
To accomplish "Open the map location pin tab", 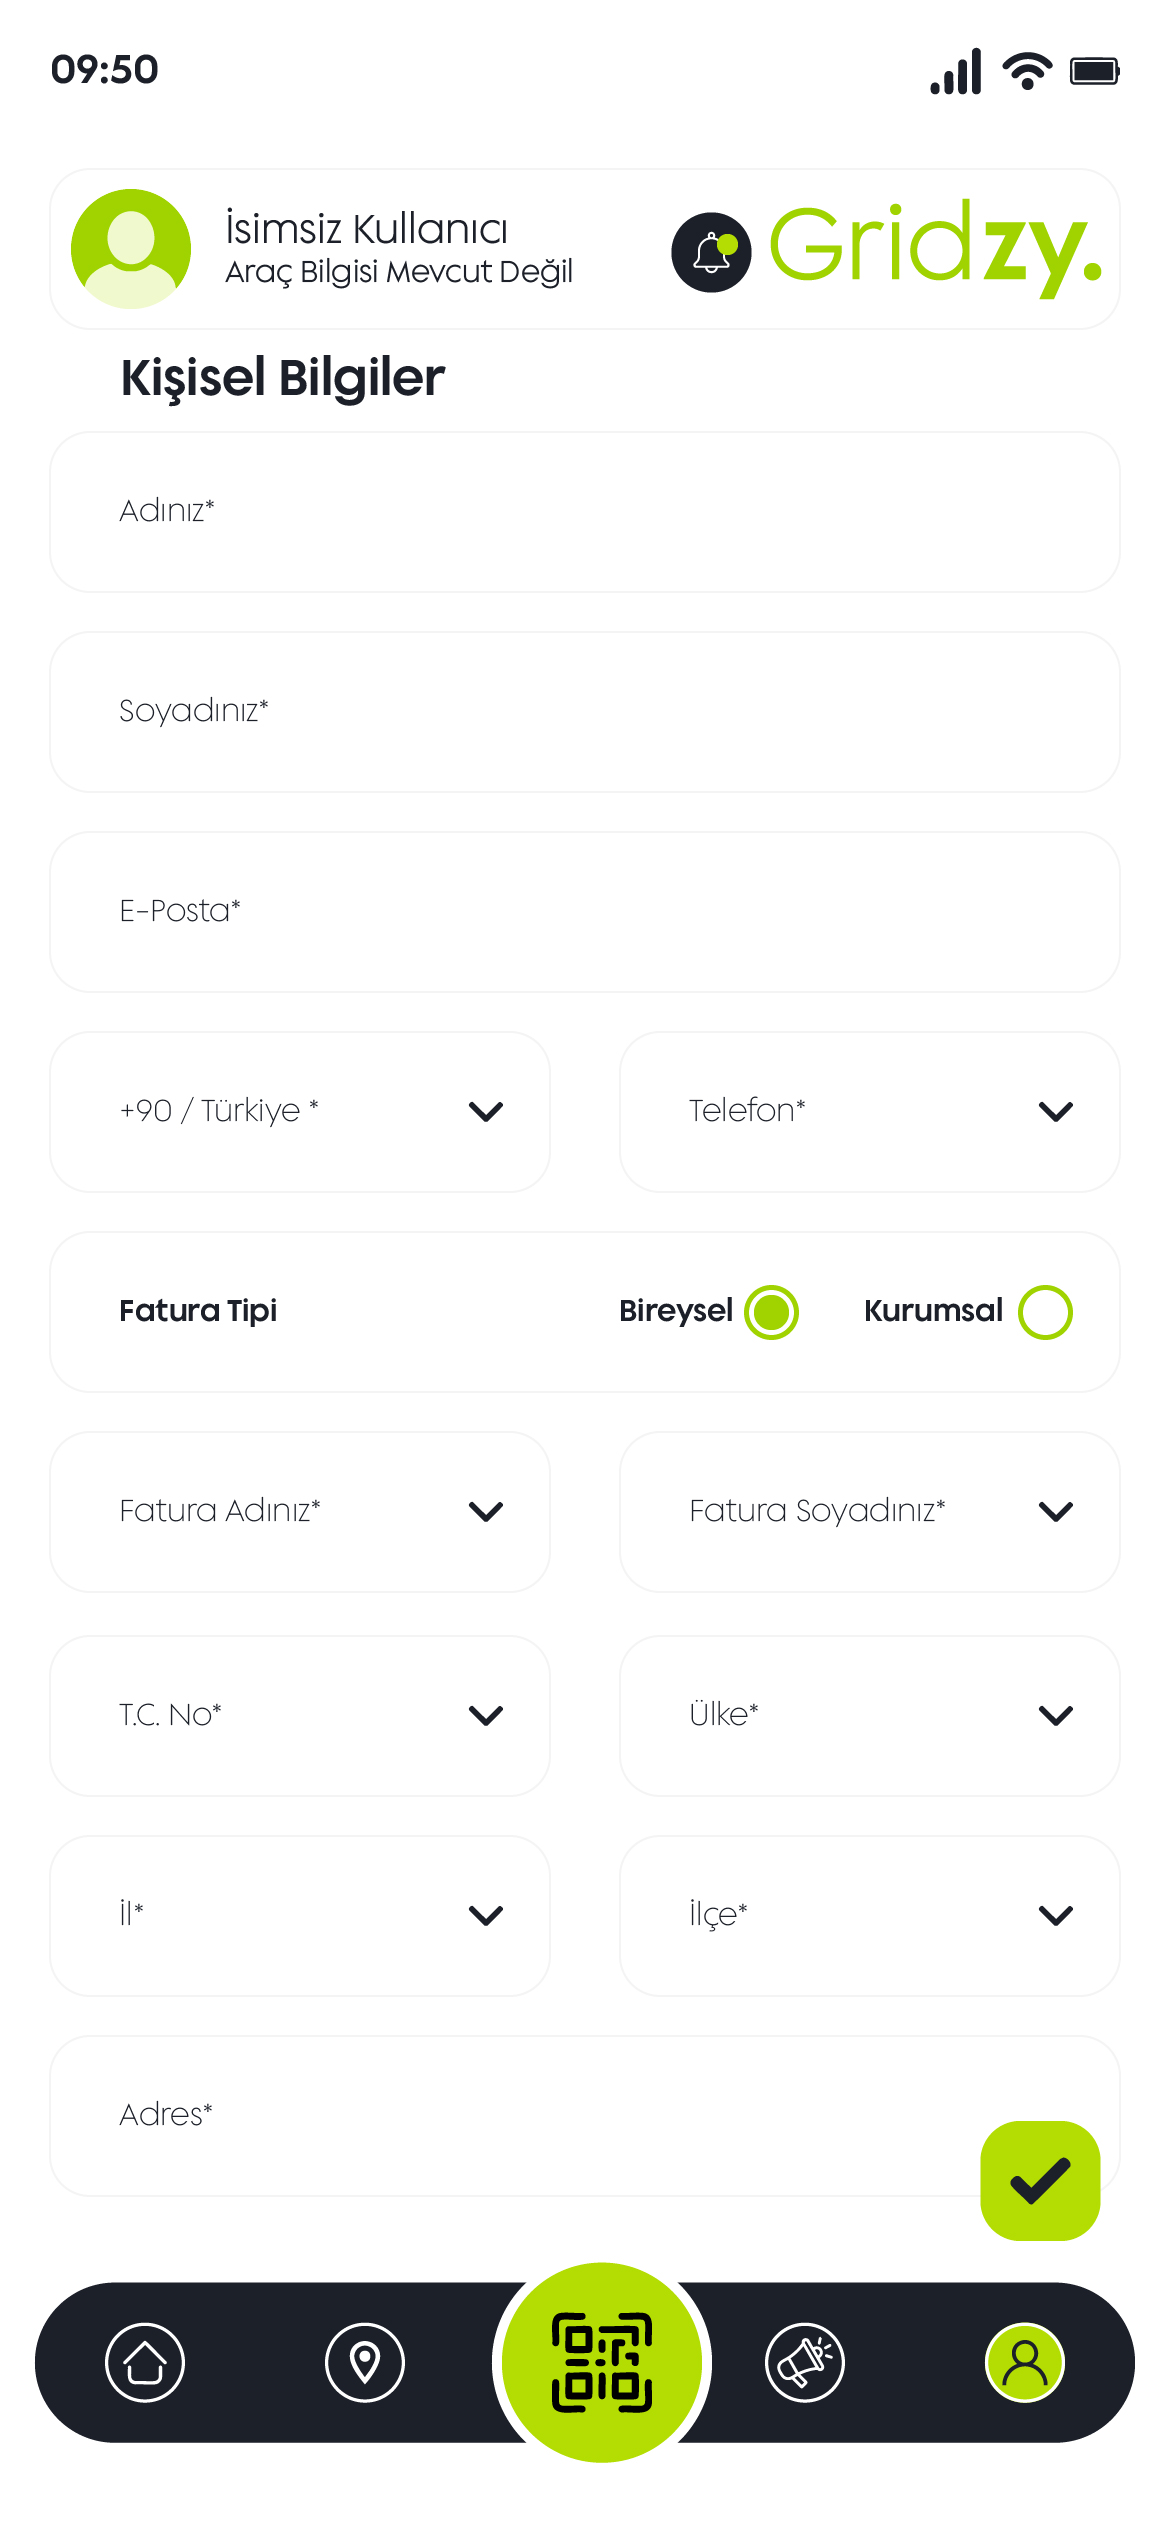I will click(x=365, y=2362).
